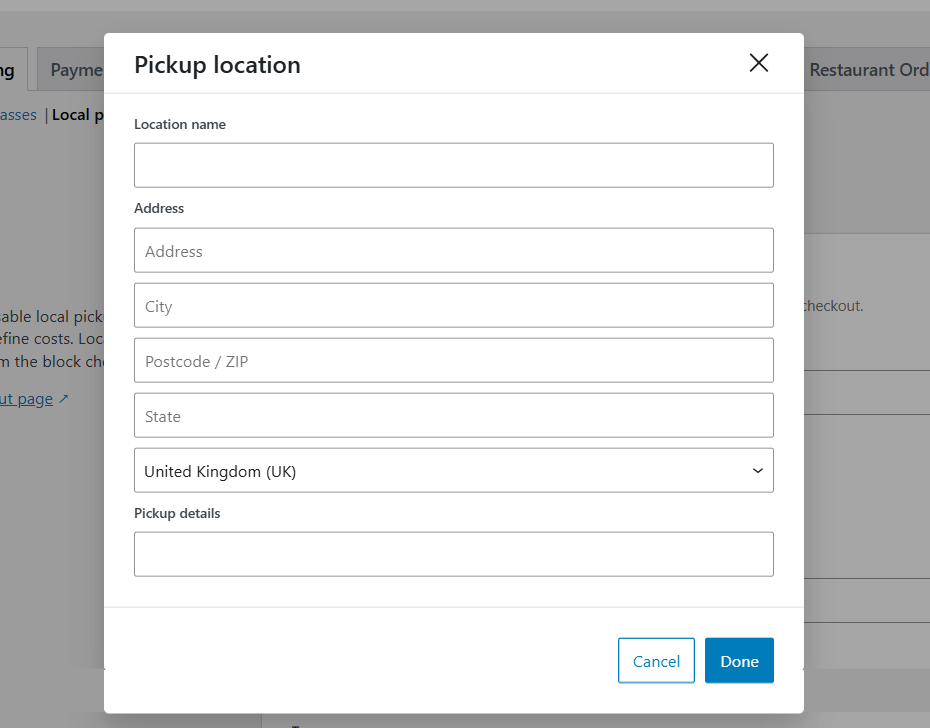Follow the checkout page link

(x=26, y=399)
